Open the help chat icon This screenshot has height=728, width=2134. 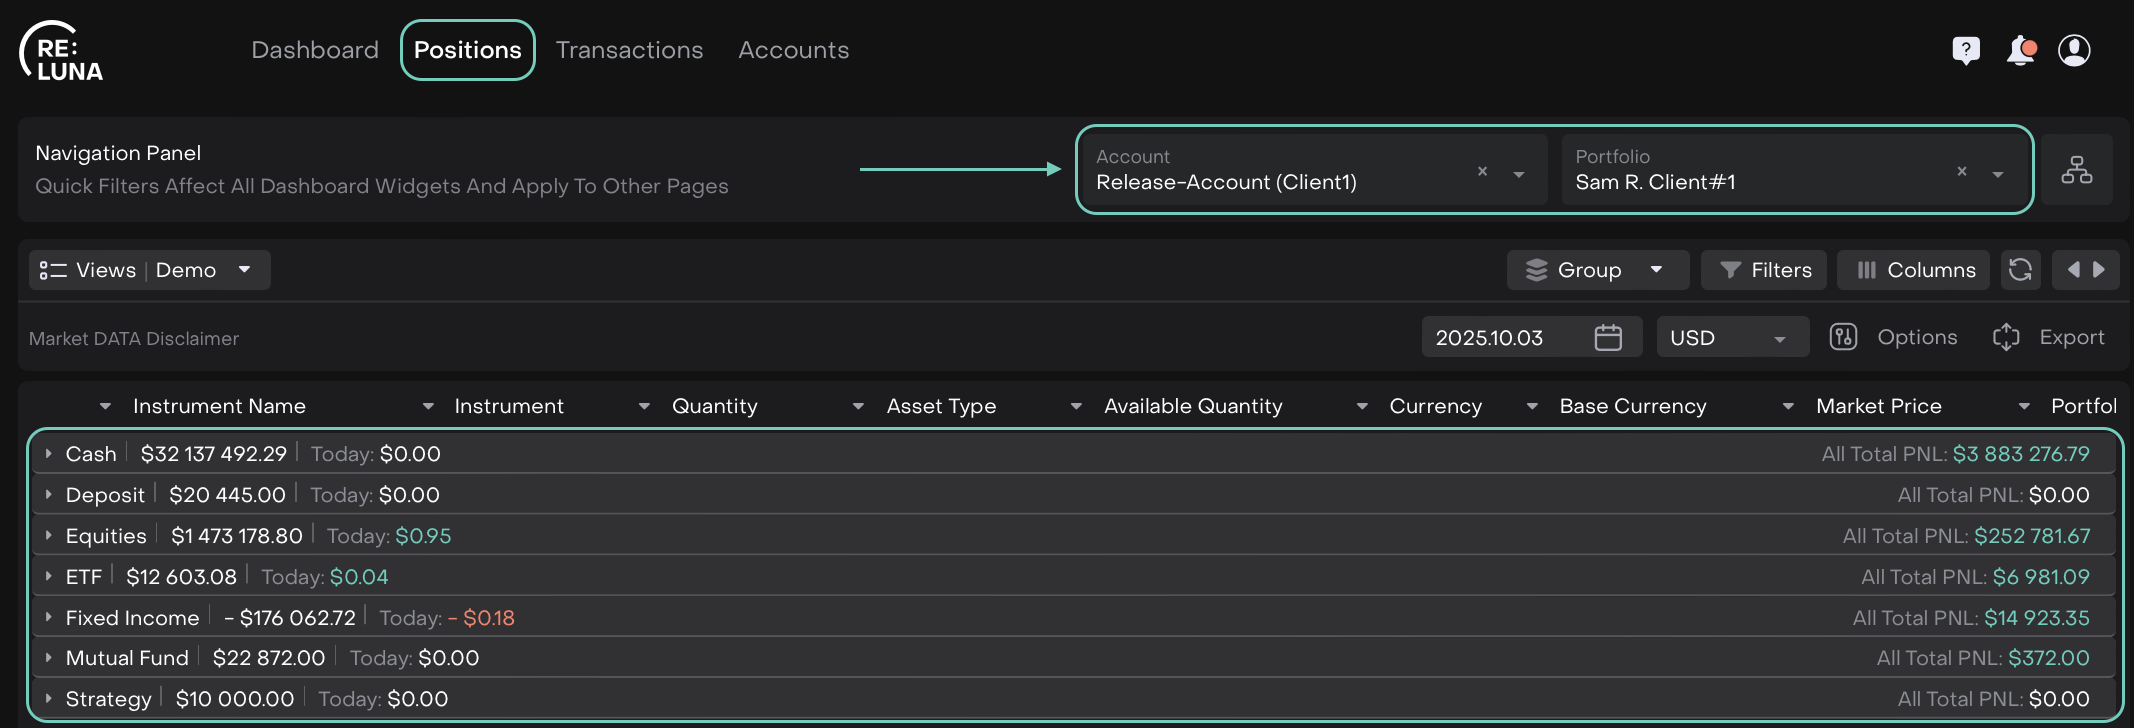pyautogui.click(x=1965, y=50)
